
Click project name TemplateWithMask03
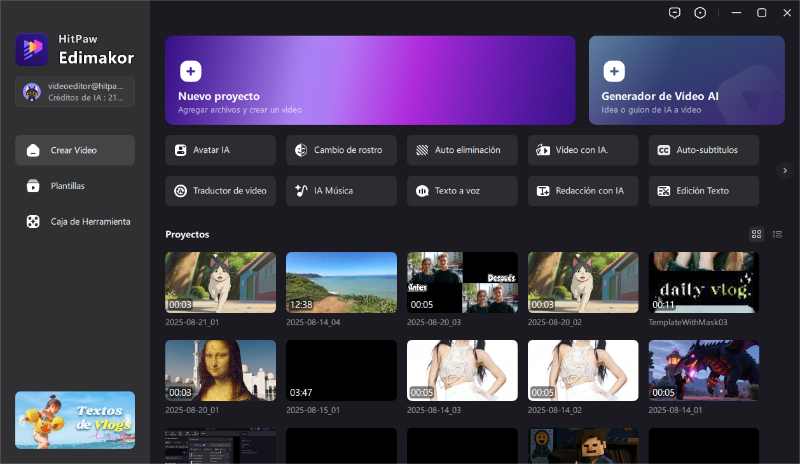click(x=688, y=322)
